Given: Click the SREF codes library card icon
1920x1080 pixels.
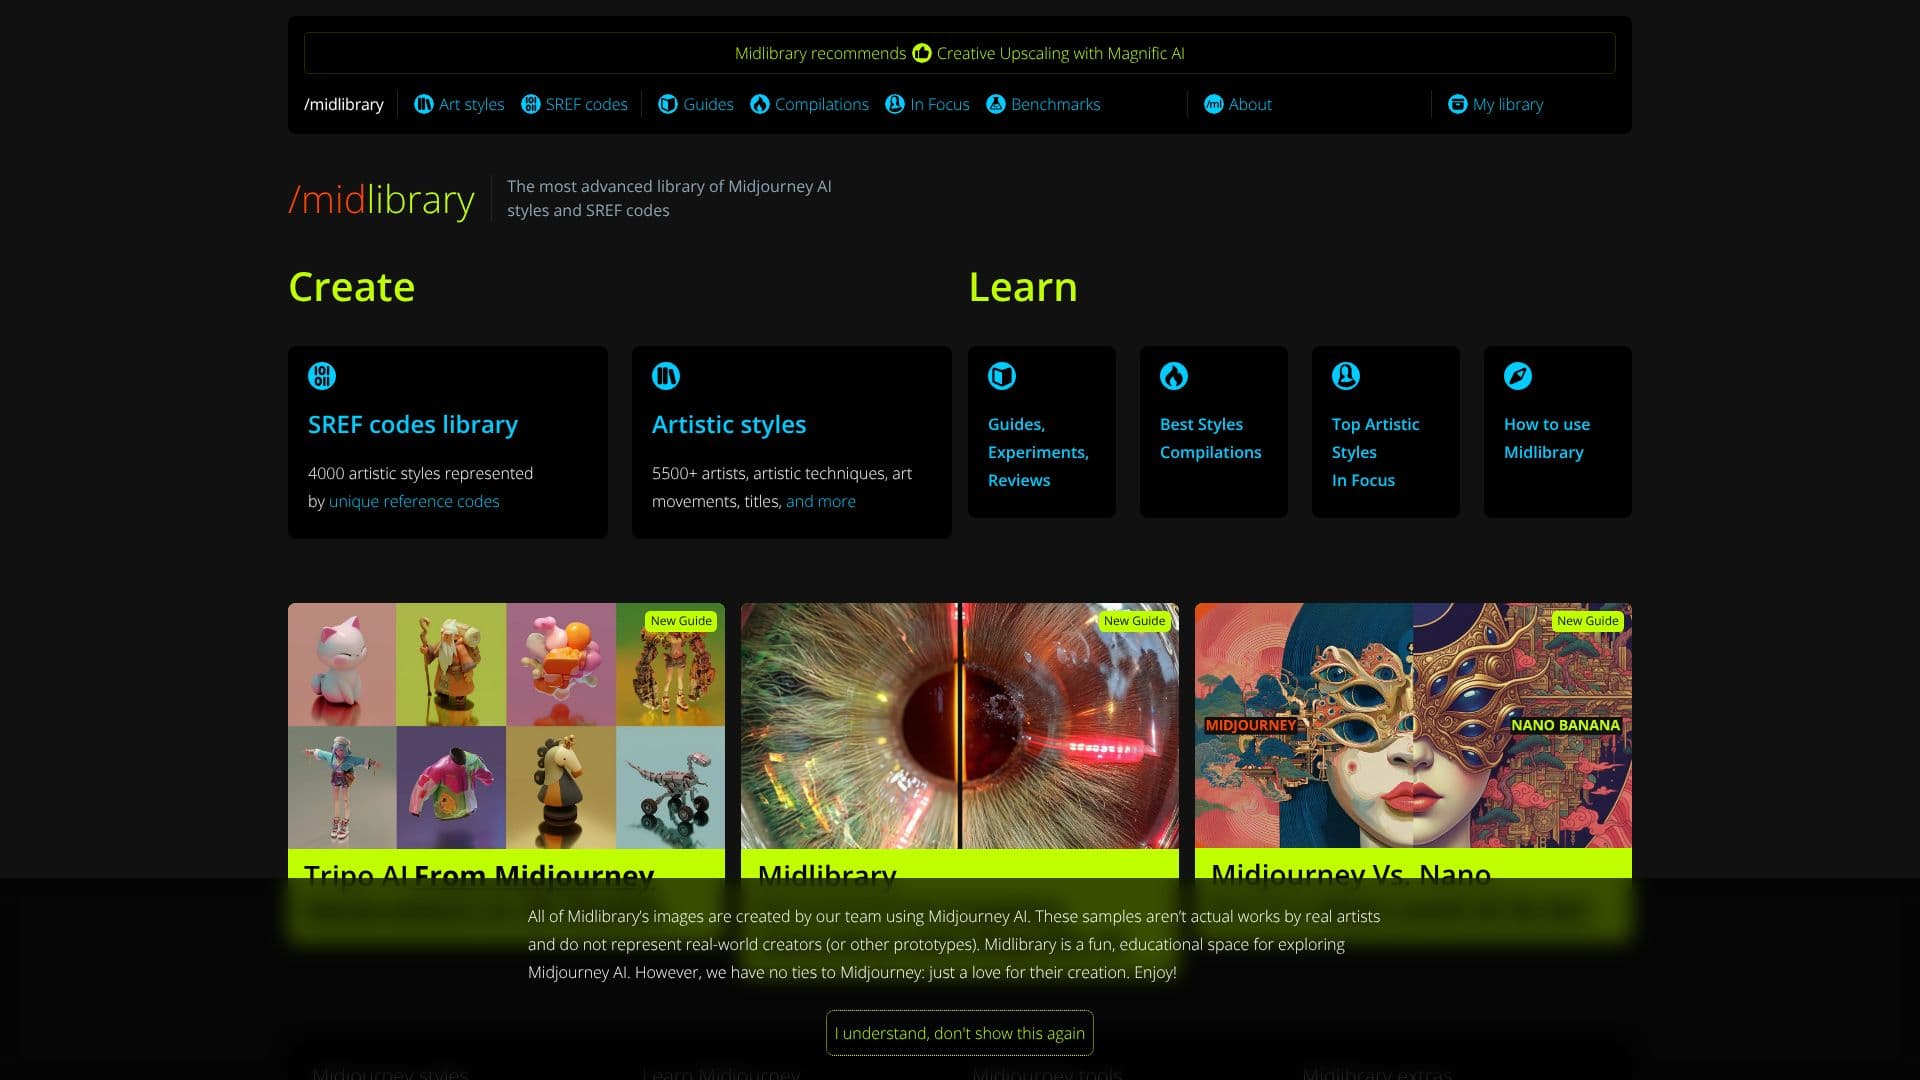Looking at the screenshot, I should tap(322, 376).
